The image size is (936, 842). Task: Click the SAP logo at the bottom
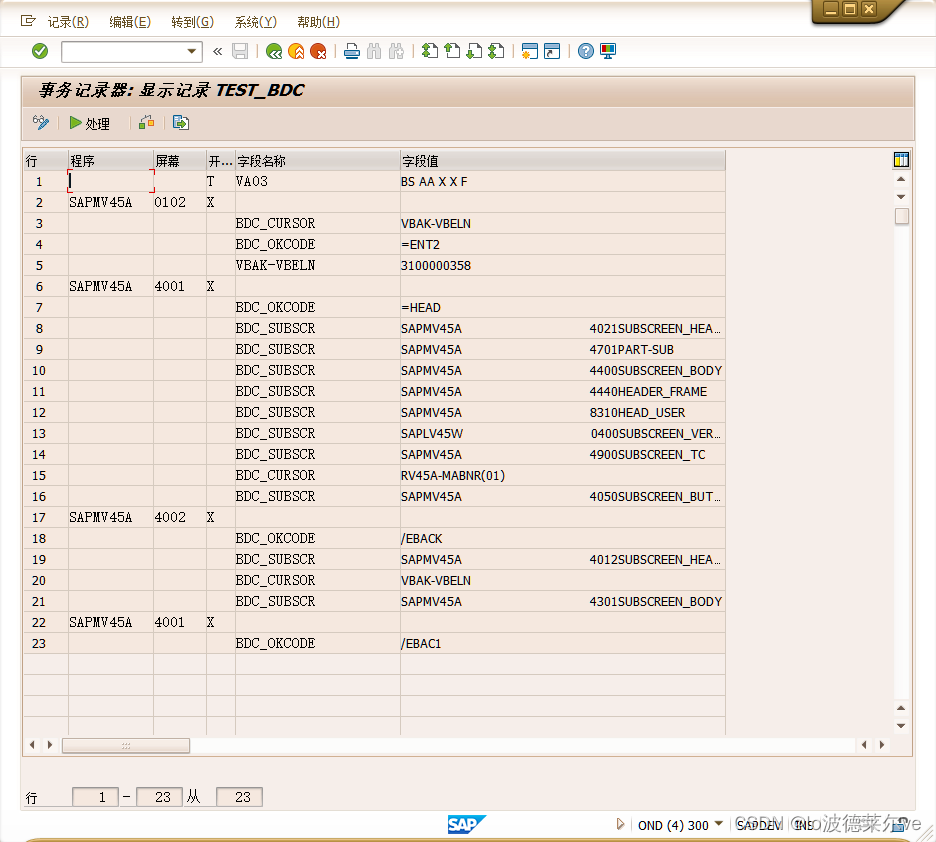point(465,823)
